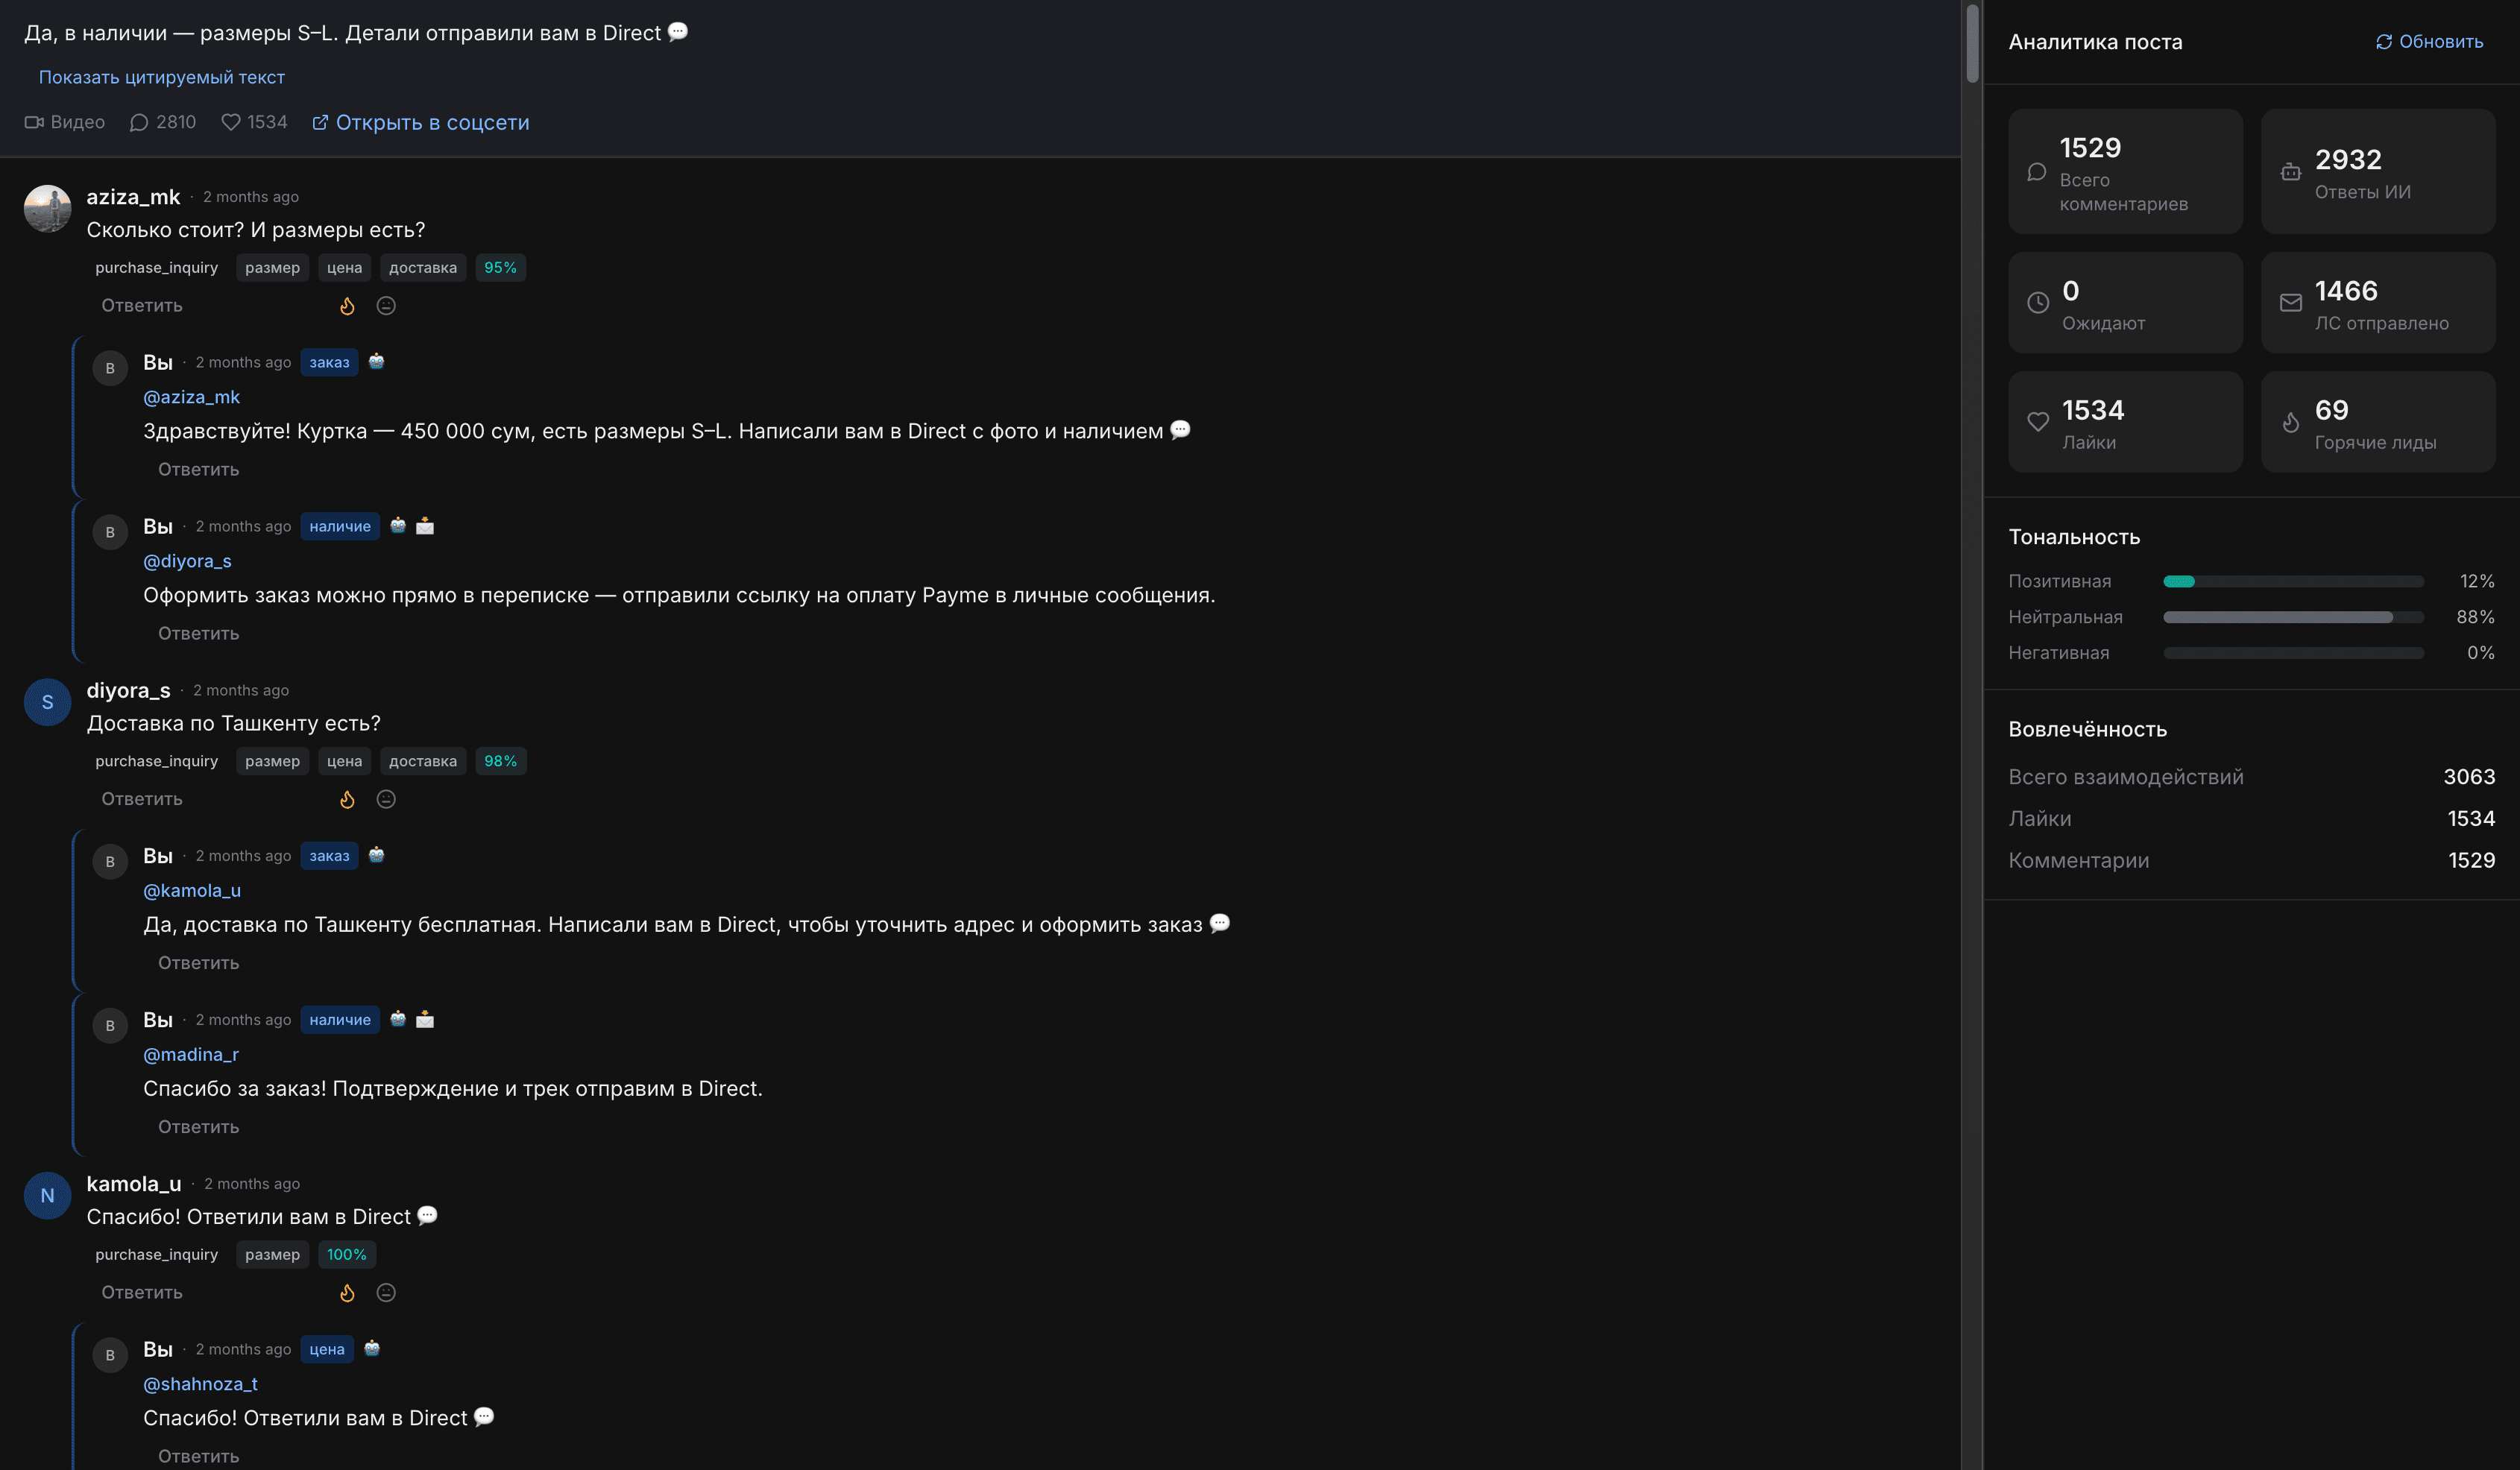Click mail icon beside наличие tag on @diyora_s reply

pos(425,525)
